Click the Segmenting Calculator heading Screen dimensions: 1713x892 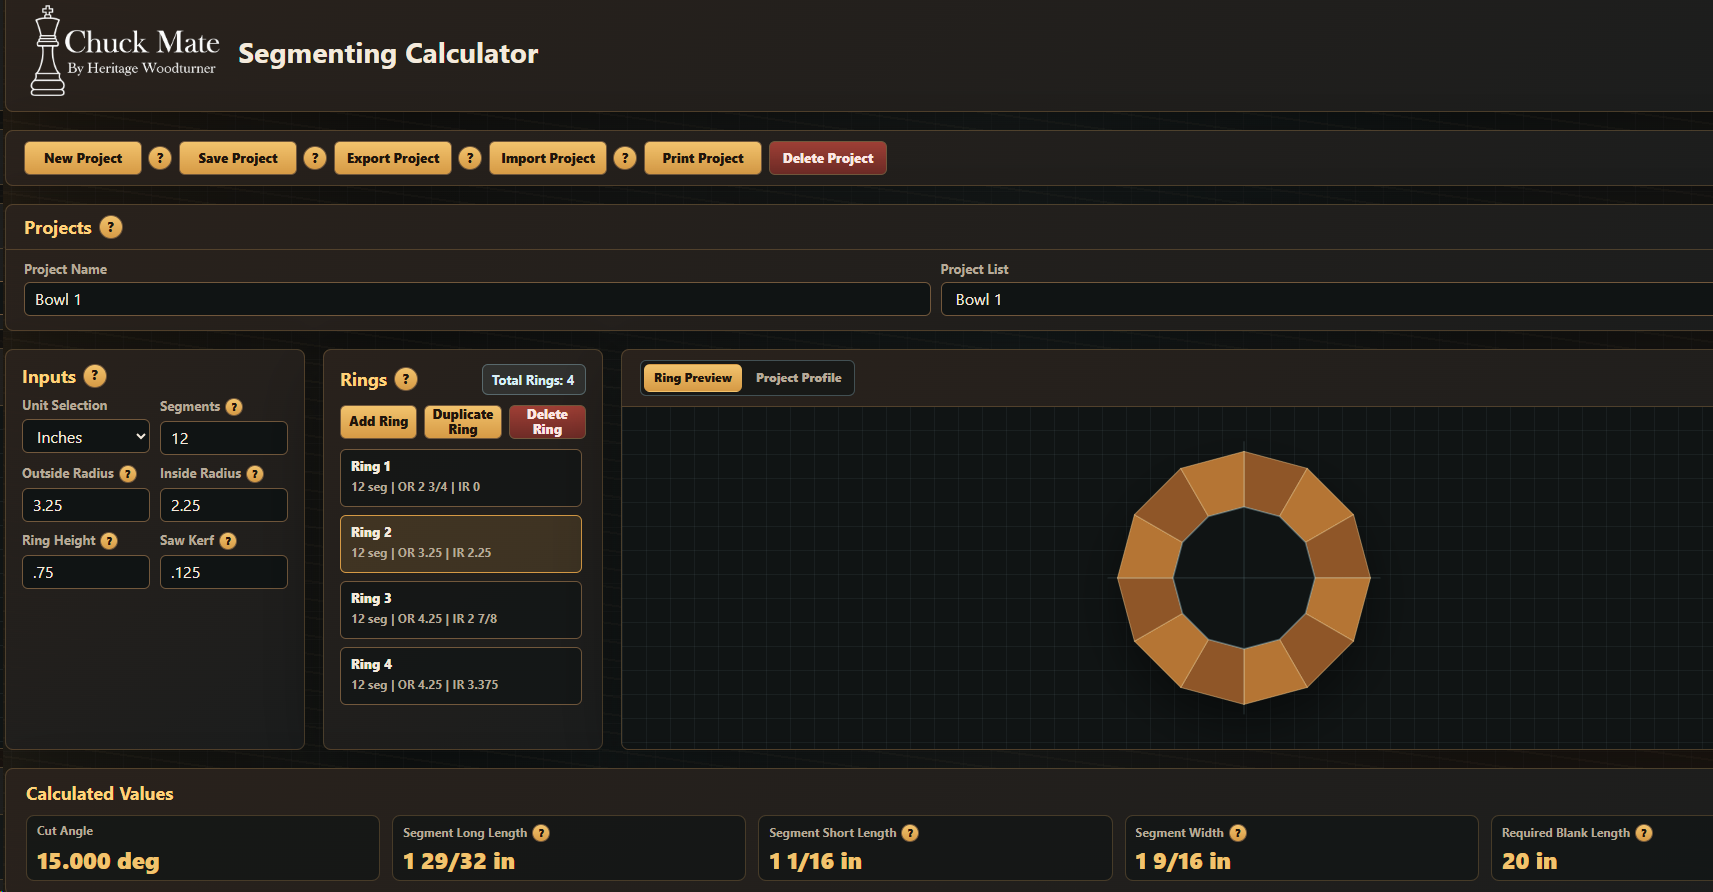pos(388,54)
